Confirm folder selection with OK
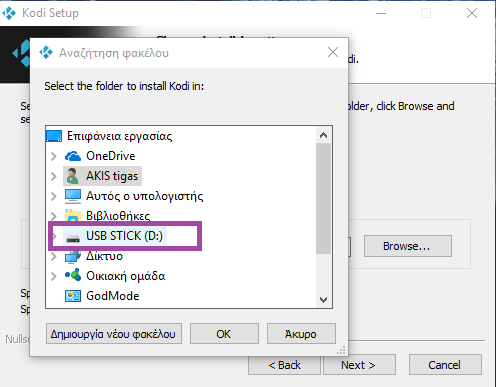 pos(224,334)
